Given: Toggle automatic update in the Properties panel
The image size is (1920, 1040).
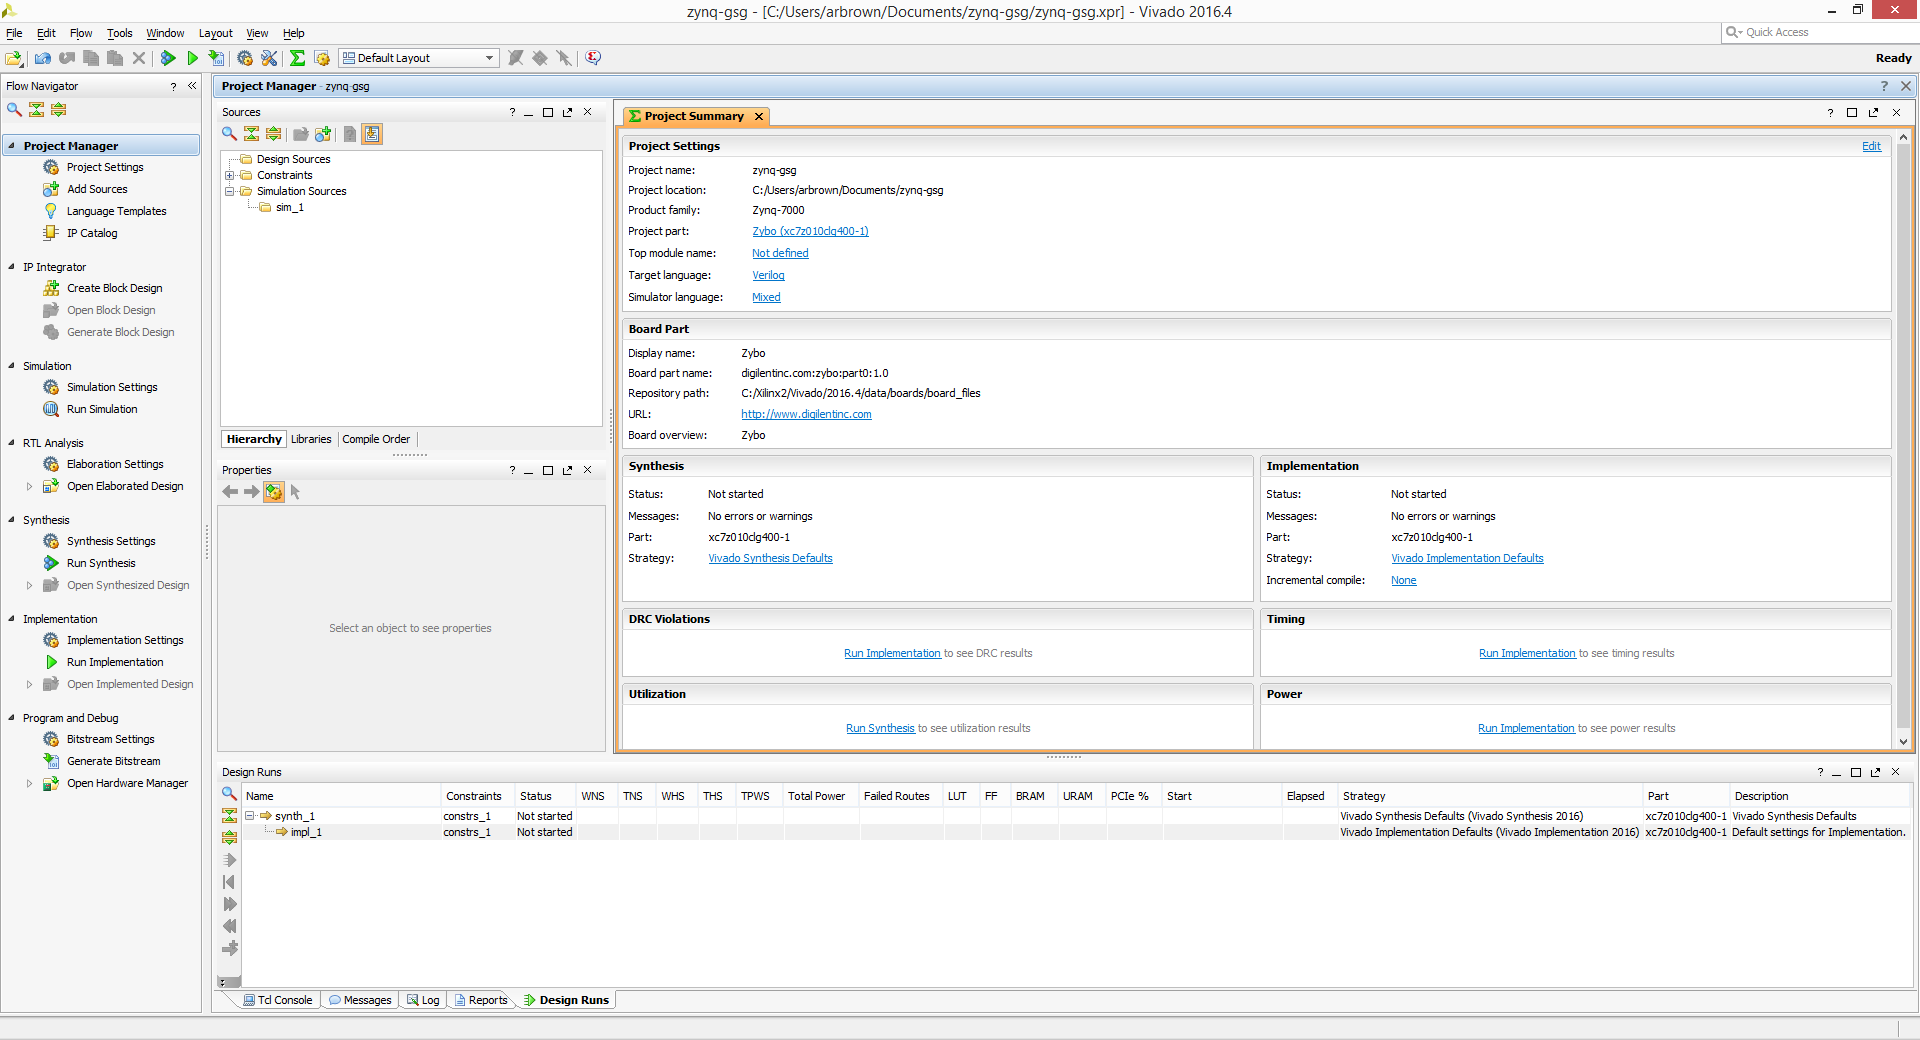Looking at the screenshot, I should pyautogui.click(x=273, y=492).
